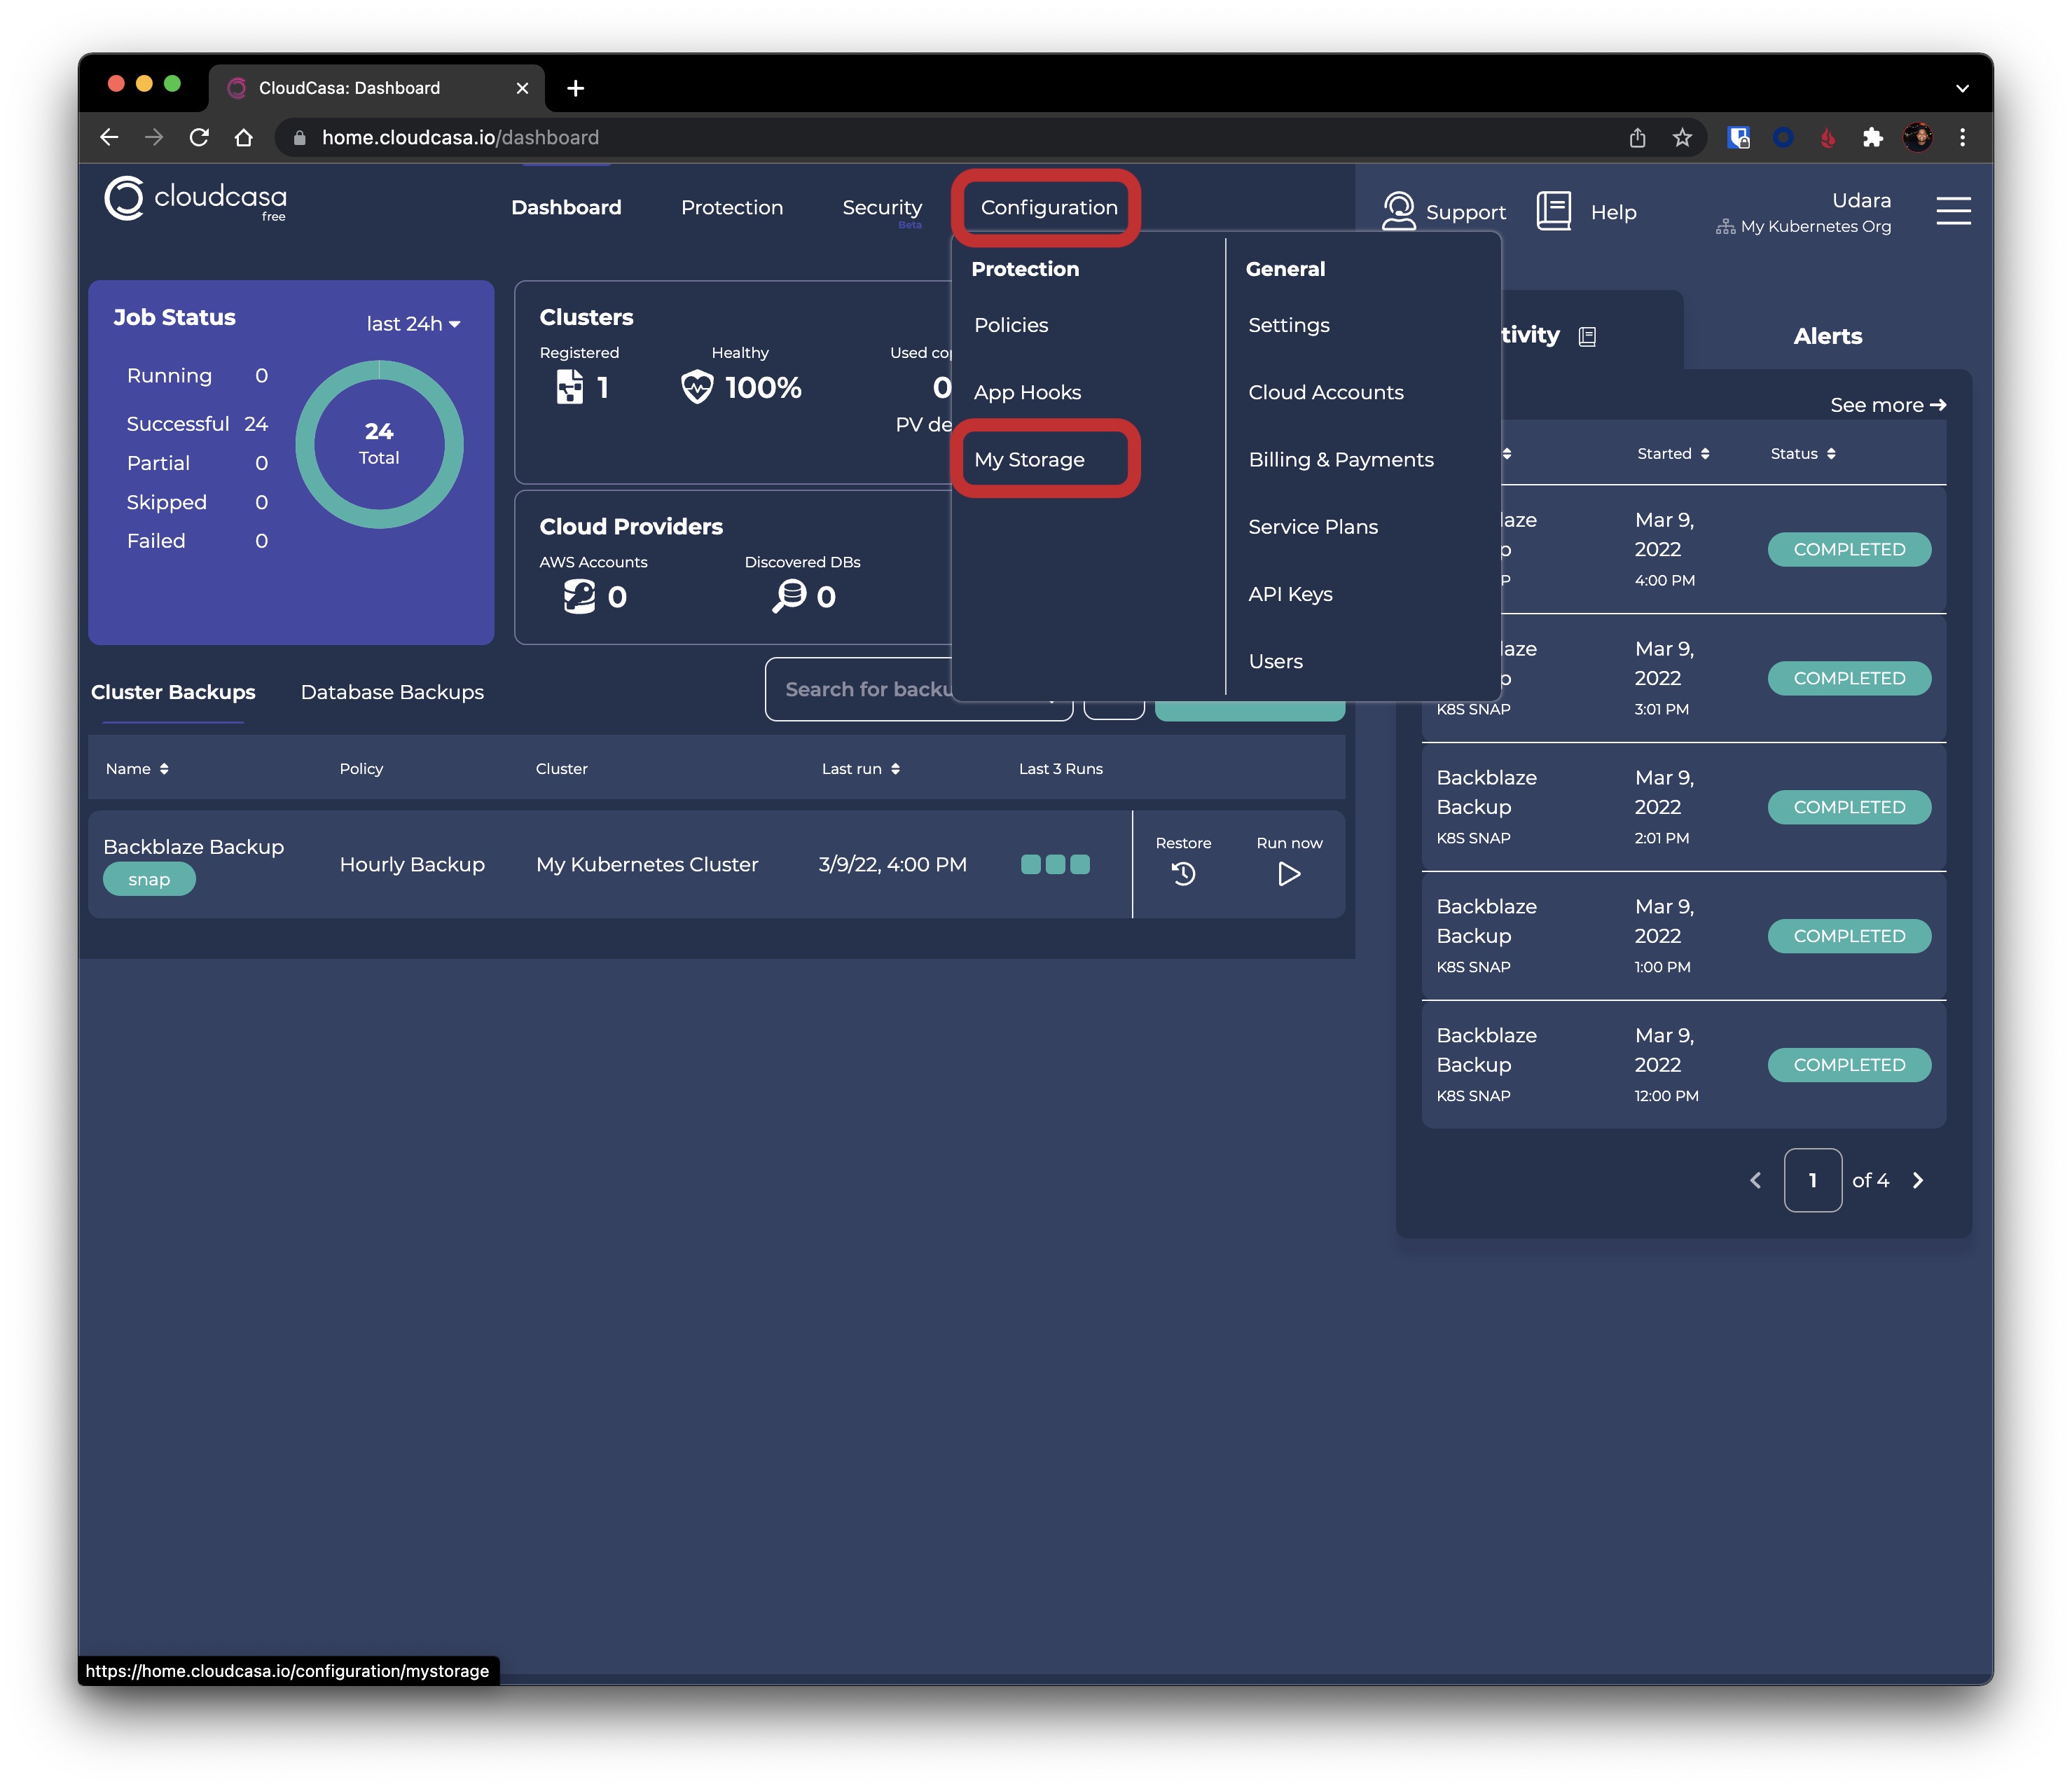
Task: Click the Run now play icon
Action: 1289,875
